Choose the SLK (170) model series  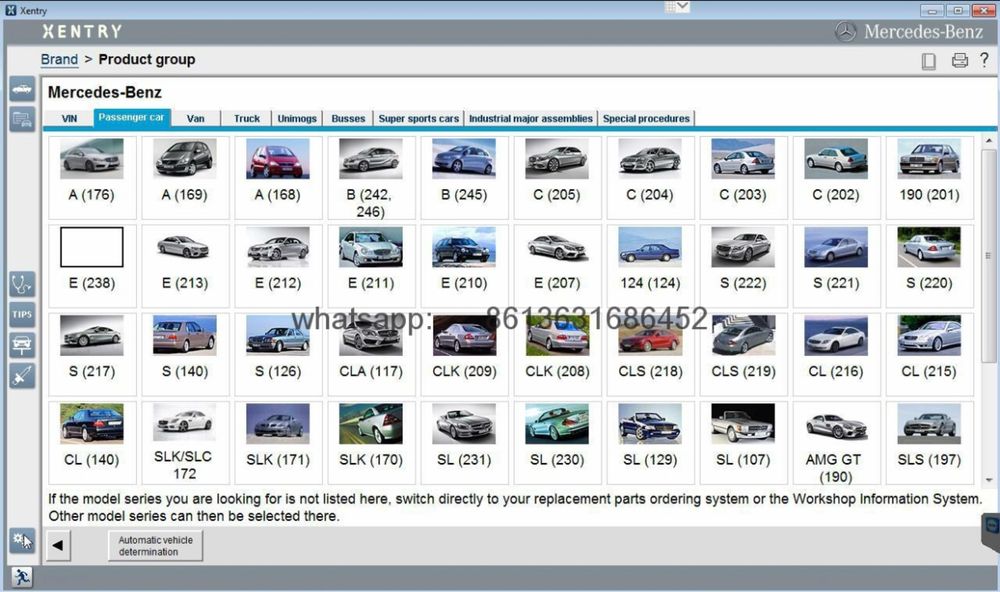pos(371,443)
